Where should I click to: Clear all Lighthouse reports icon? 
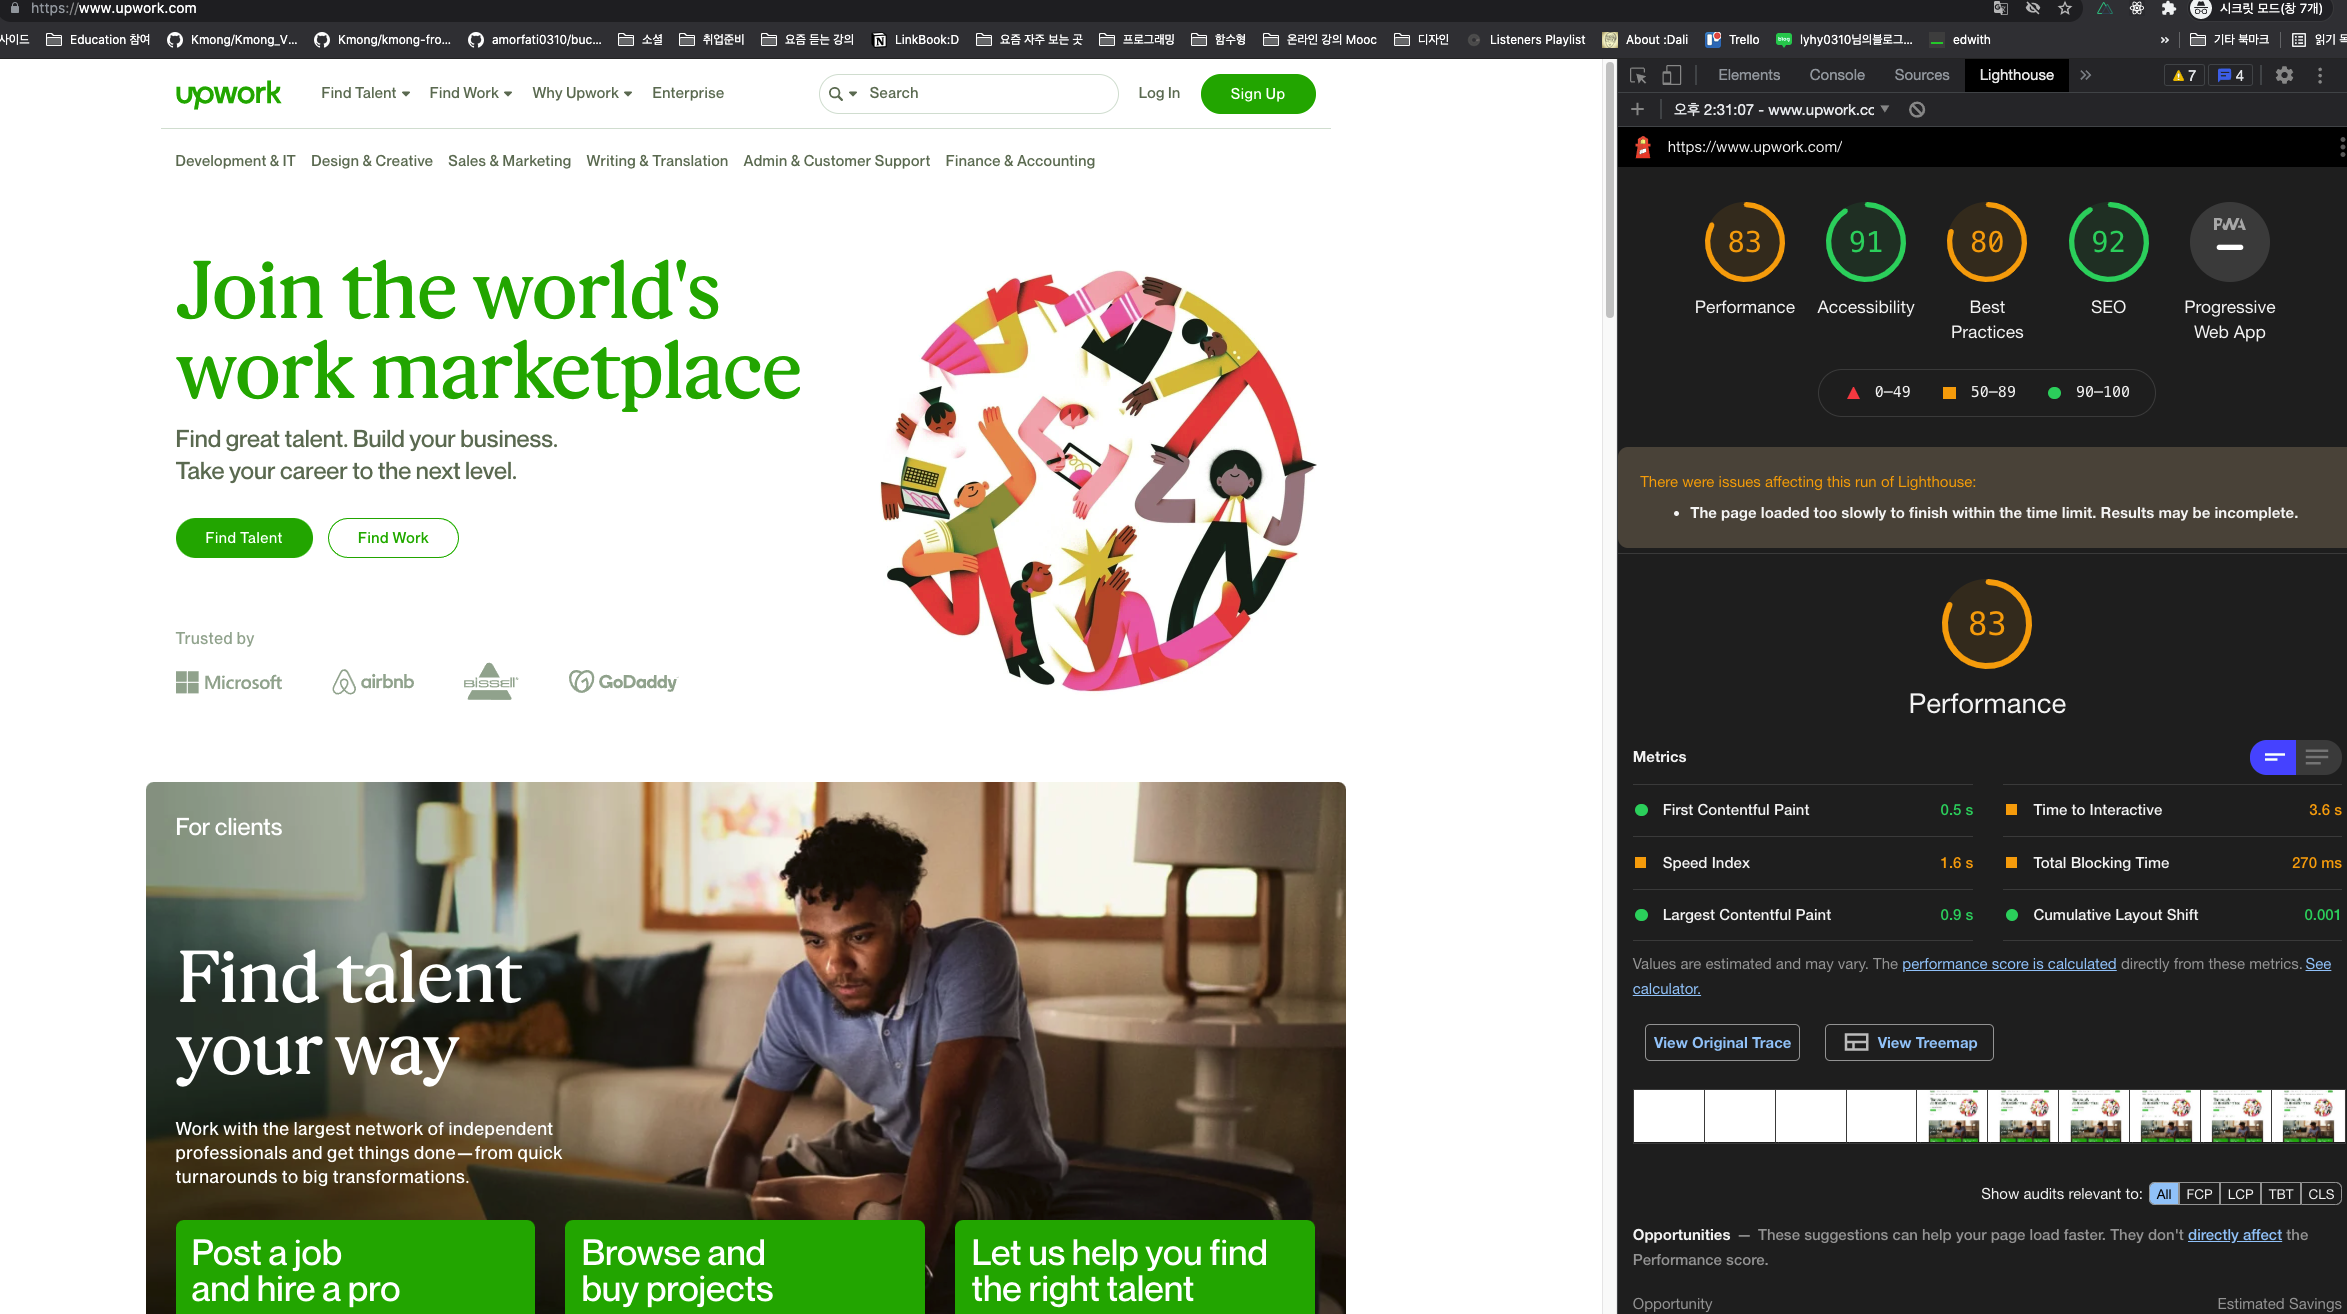(x=1917, y=110)
